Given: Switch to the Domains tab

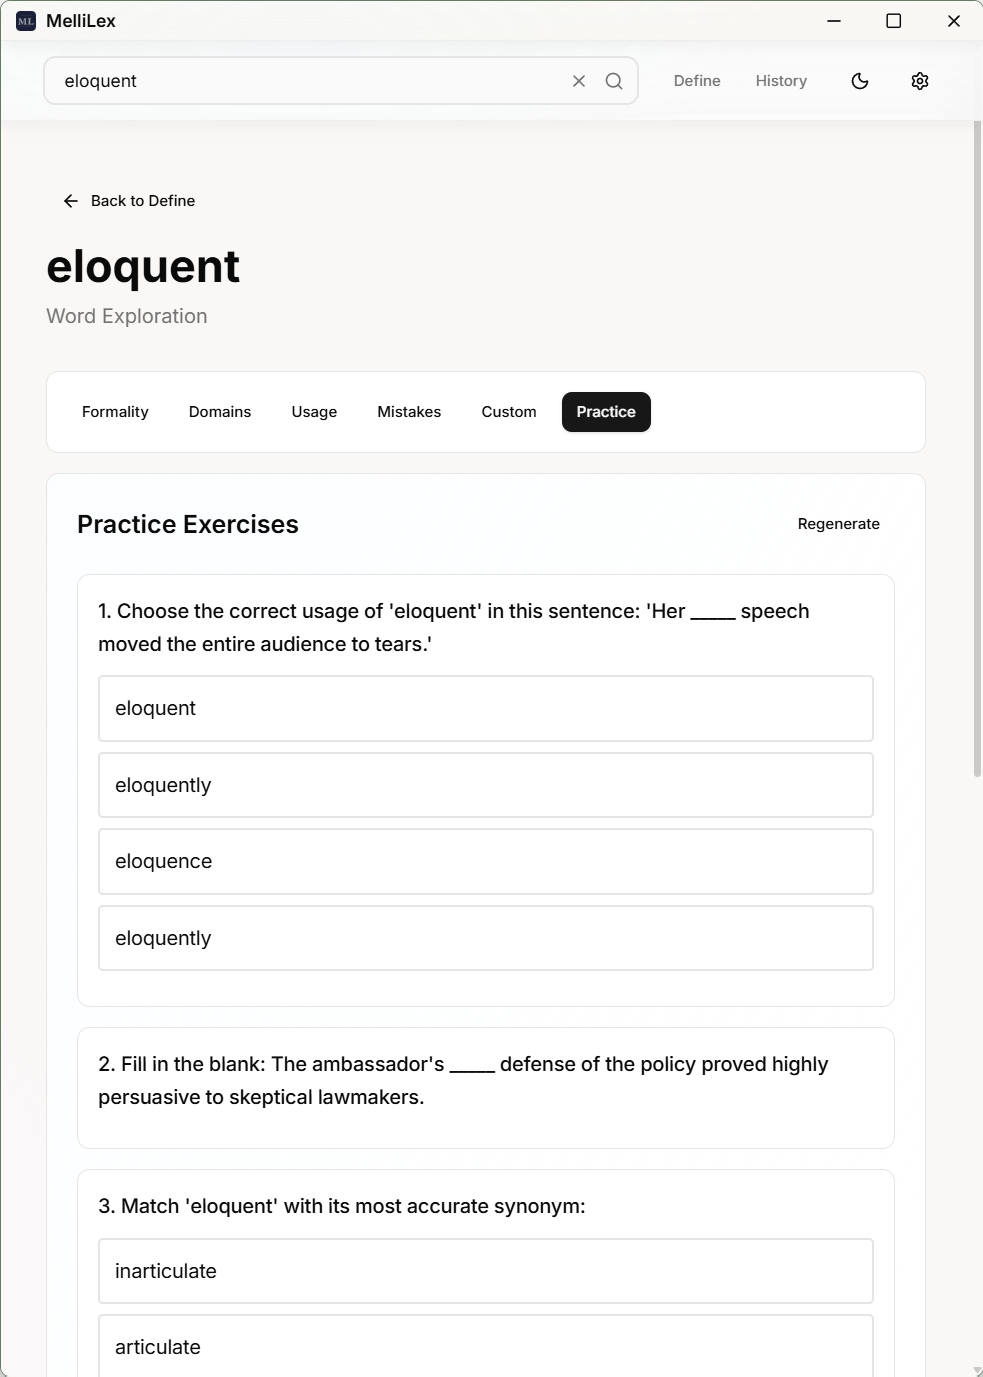Looking at the screenshot, I should click(x=220, y=412).
